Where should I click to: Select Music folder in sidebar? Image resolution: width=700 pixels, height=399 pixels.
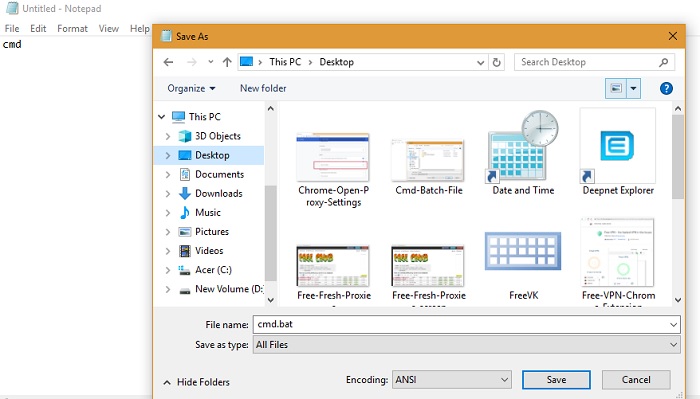click(x=200, y=213)
